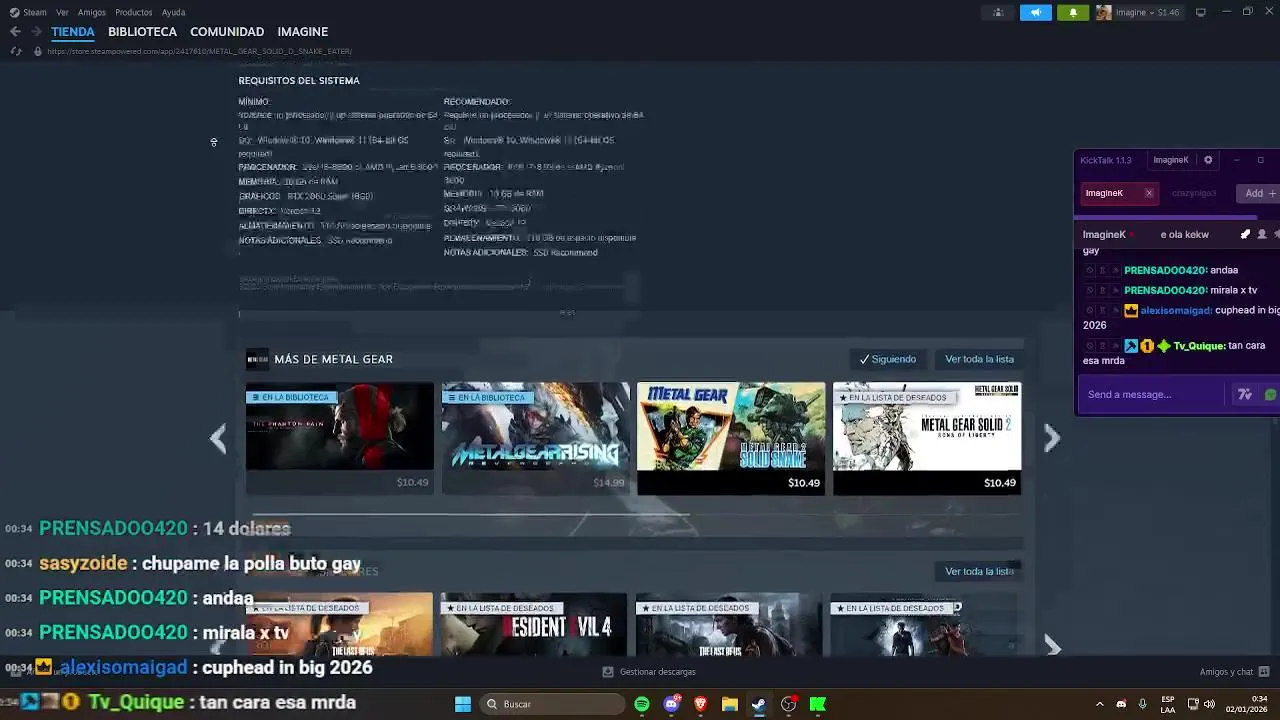Switch to second KickTalk chatroom tab
Image resolution: width=1280 pixels, height=720 pixels.
[1194, 193]
